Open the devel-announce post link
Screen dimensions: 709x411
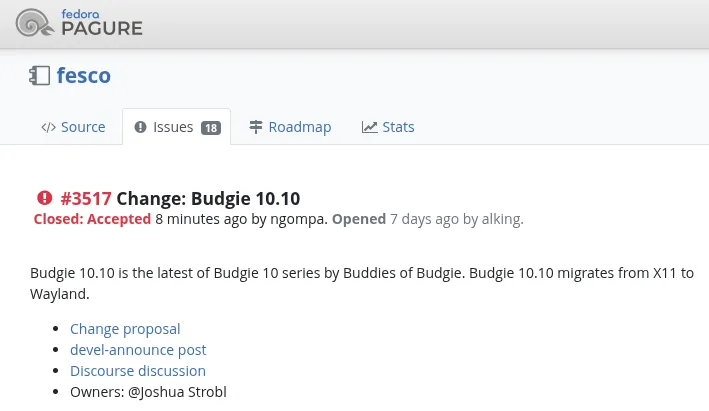[138, 350]
